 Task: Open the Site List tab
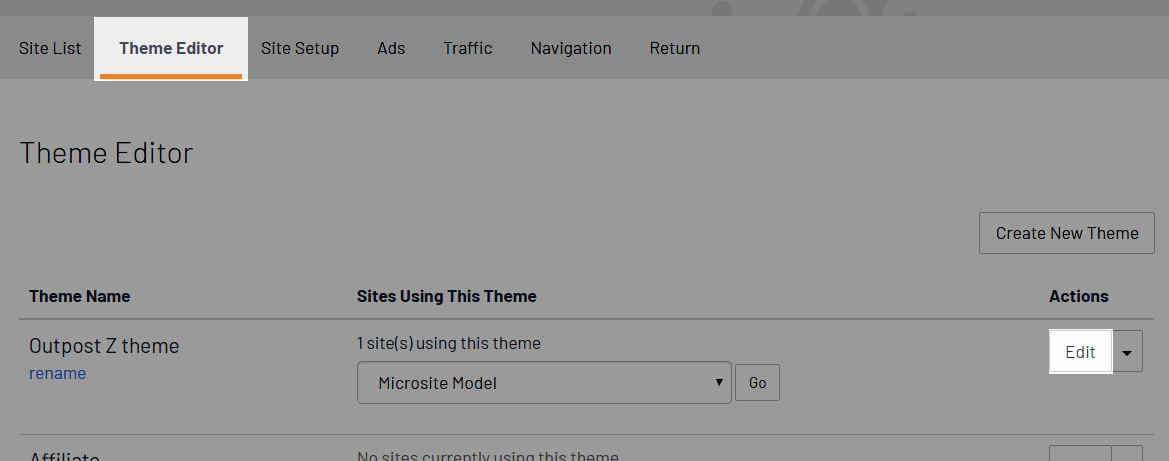tap(50, 48)
